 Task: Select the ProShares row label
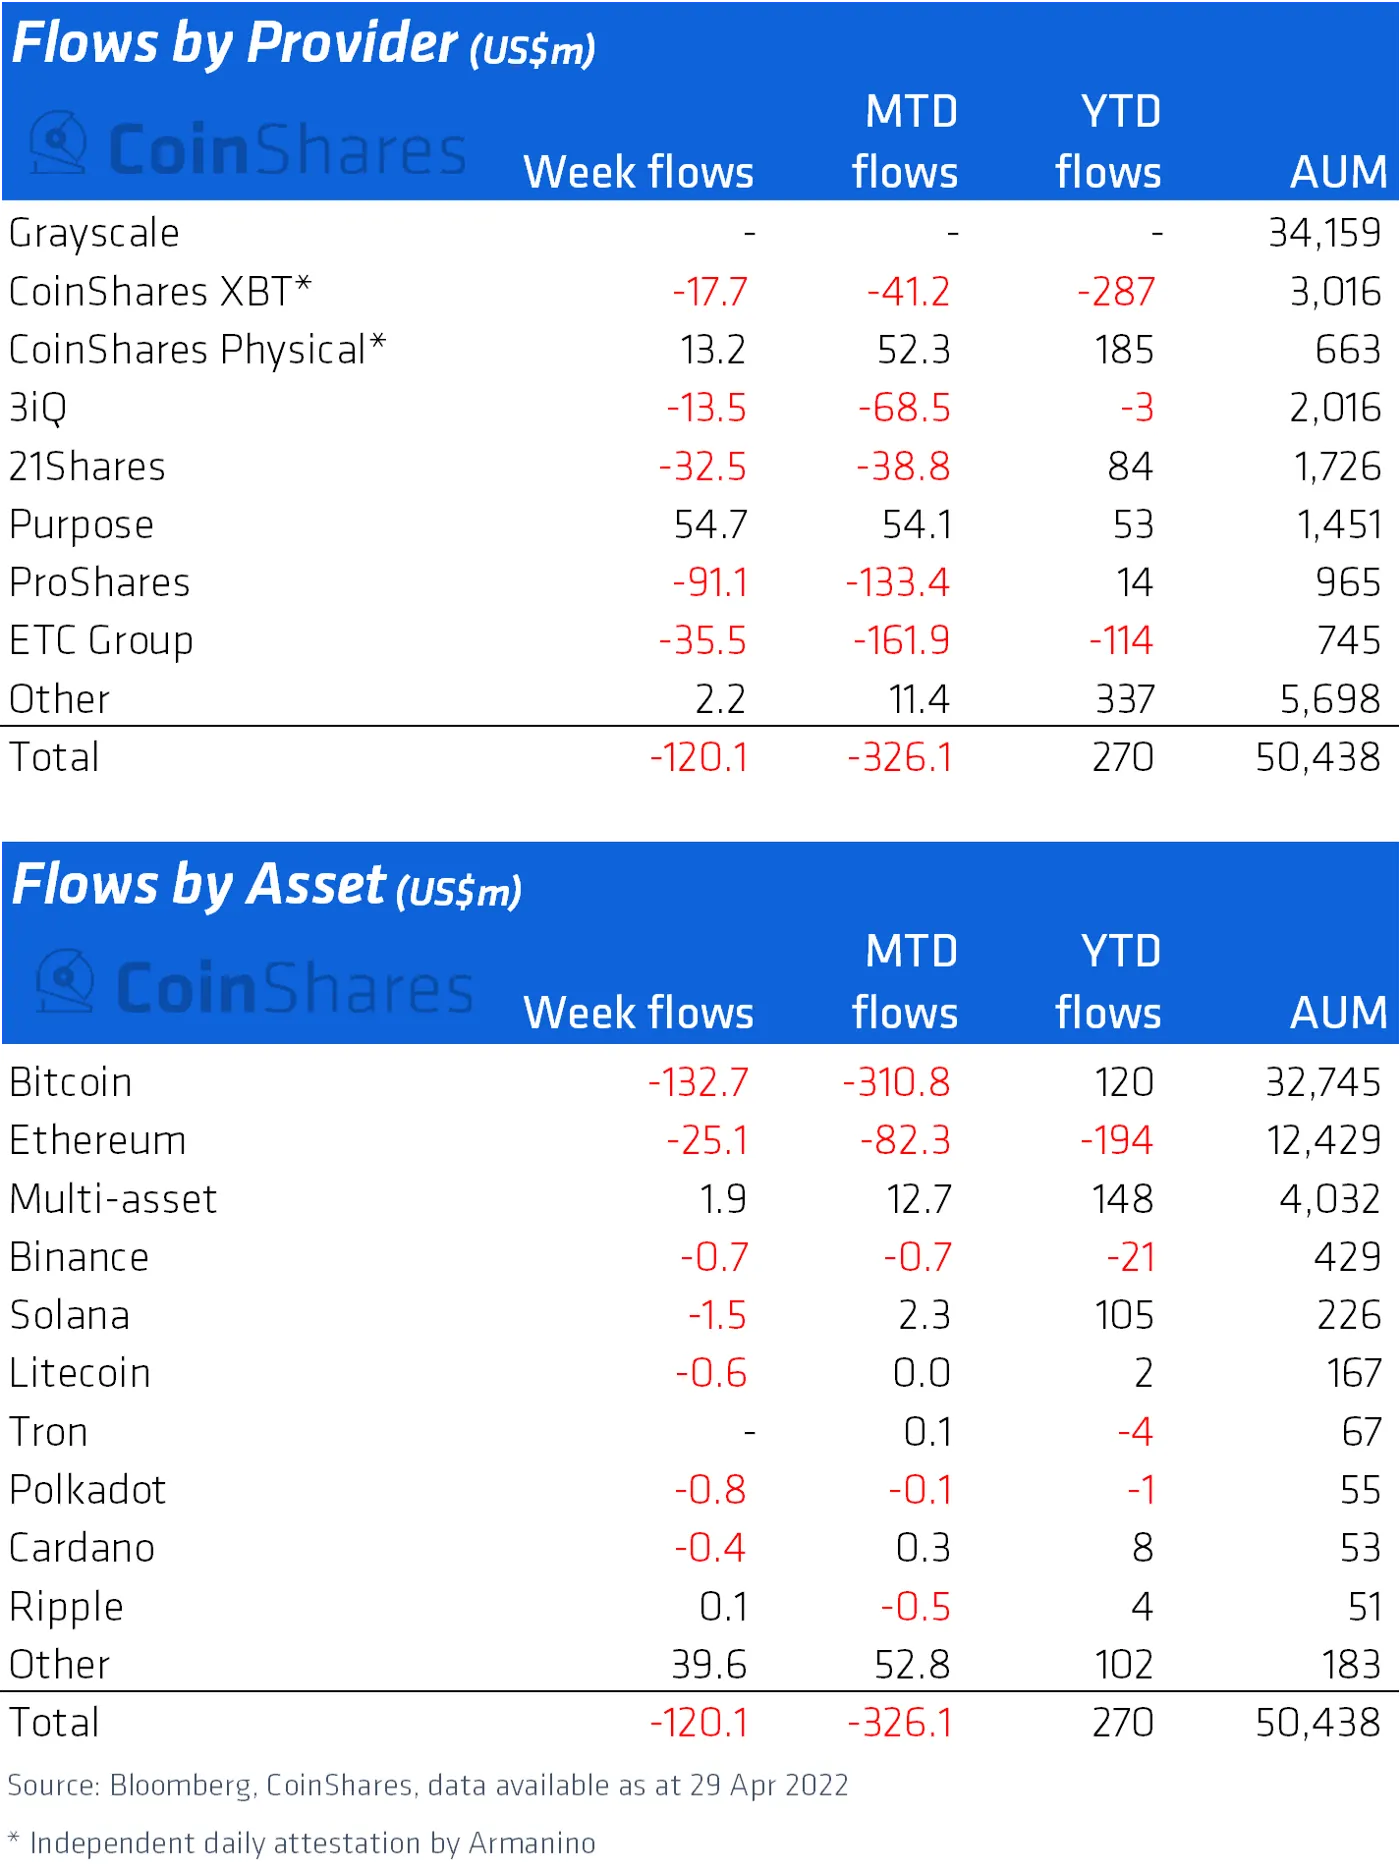point(99,583)
